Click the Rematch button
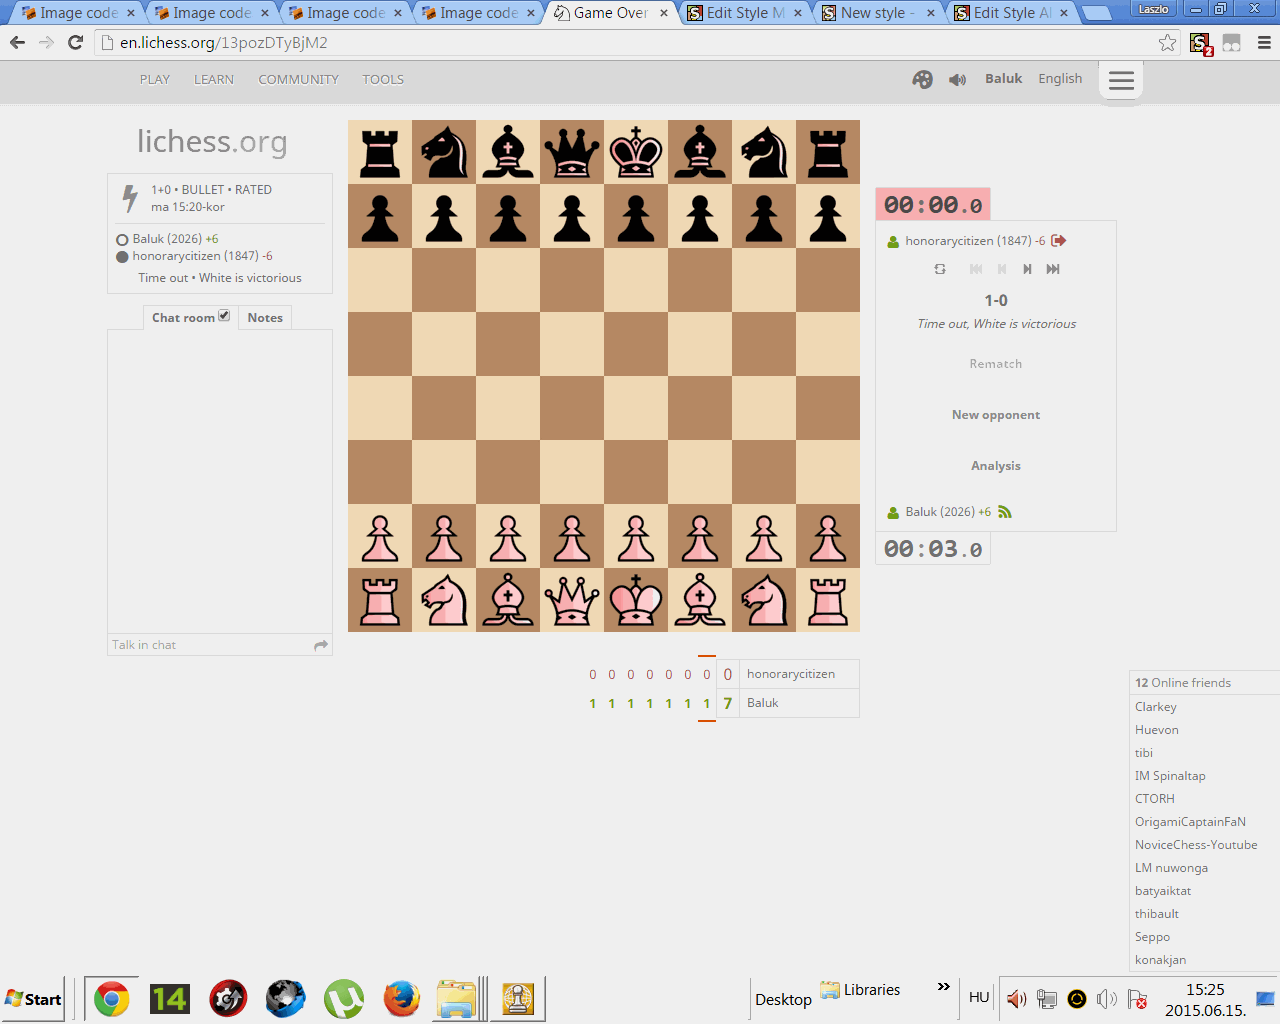 coord(996,364)
